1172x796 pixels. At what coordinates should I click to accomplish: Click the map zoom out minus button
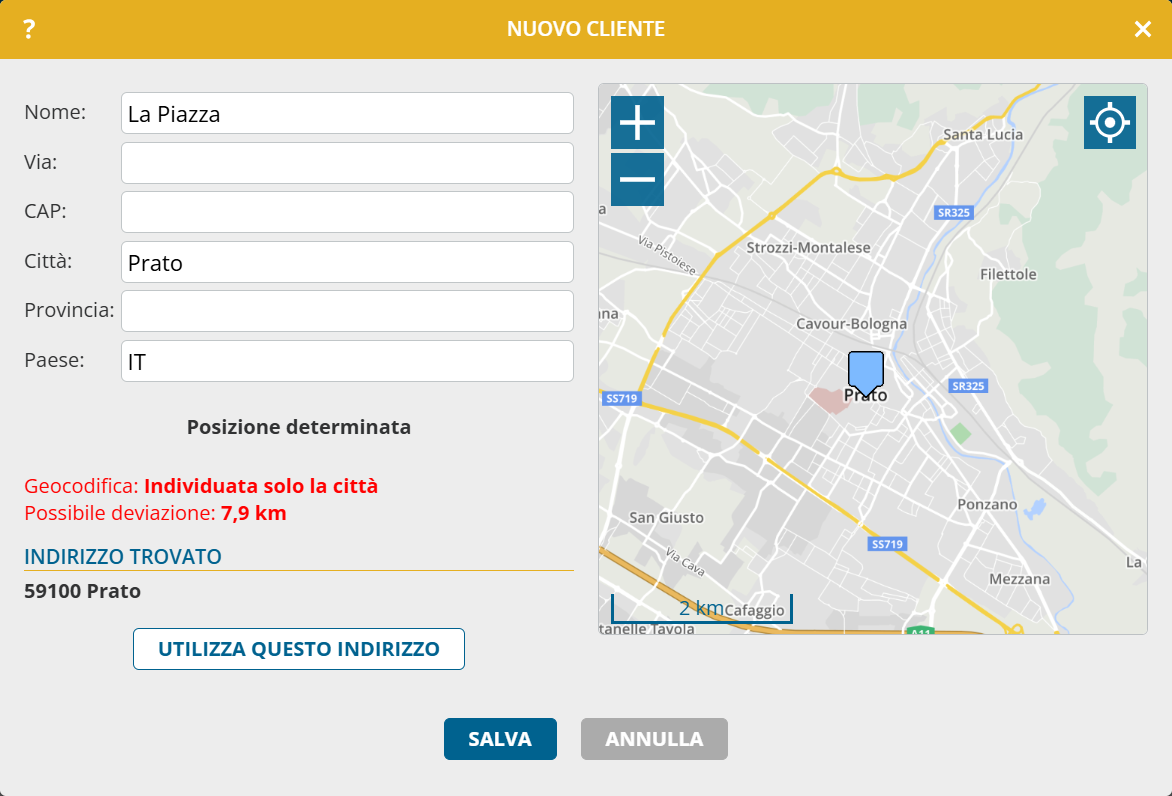tap(637, 180)
